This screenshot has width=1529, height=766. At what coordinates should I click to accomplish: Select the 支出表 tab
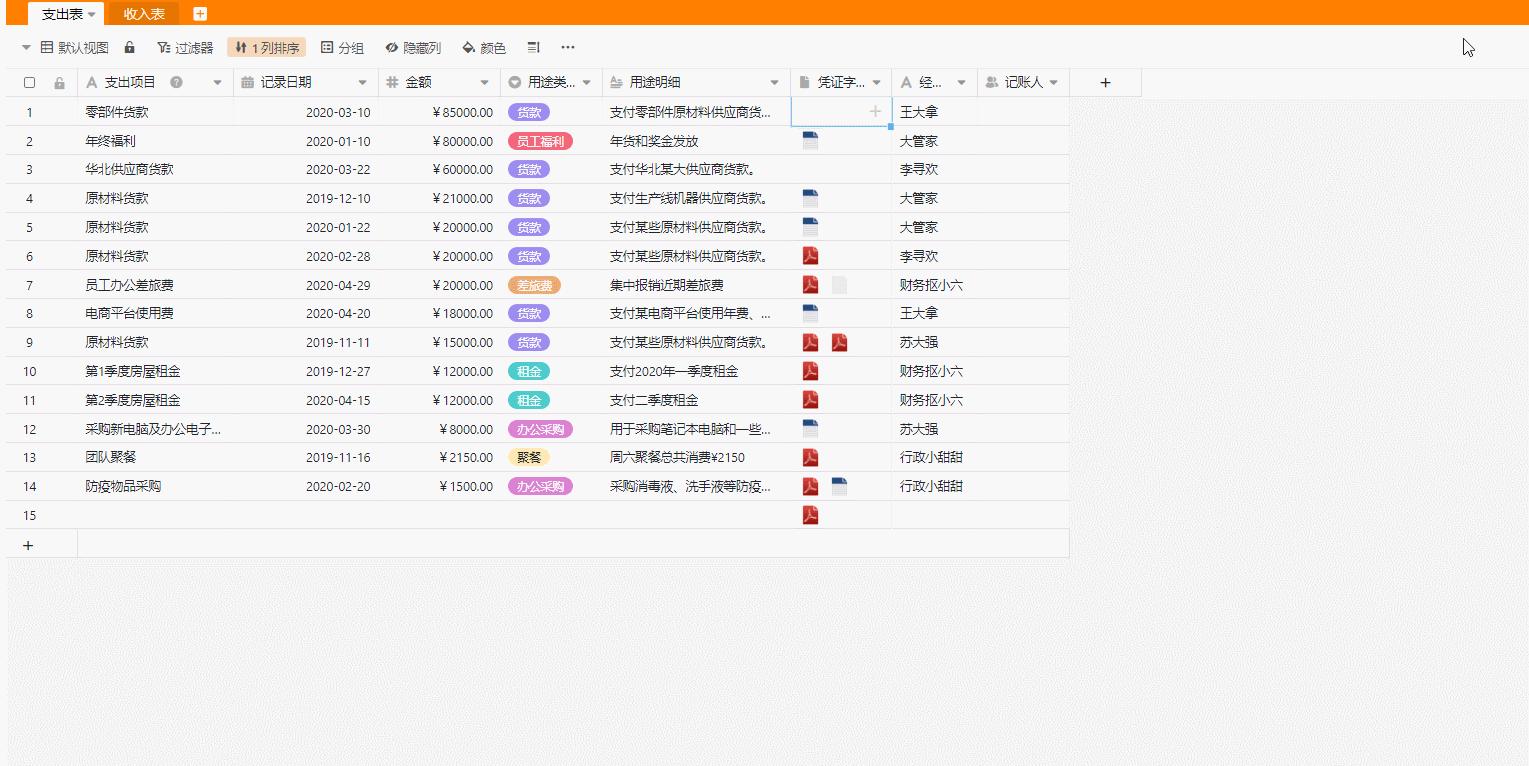point(62,13)
